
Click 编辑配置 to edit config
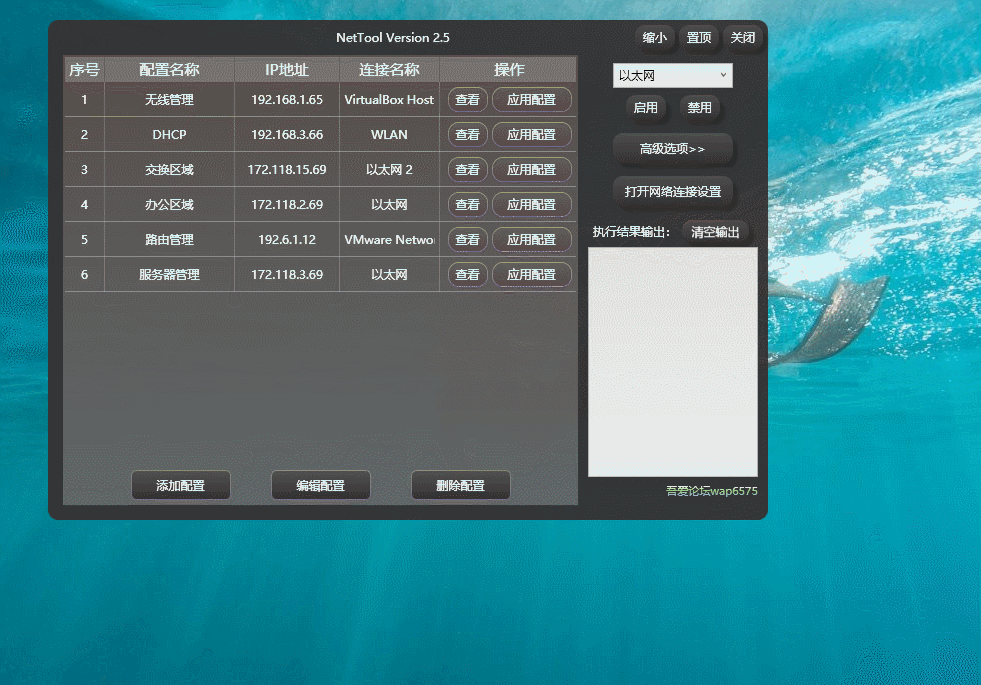pos(320,485)
